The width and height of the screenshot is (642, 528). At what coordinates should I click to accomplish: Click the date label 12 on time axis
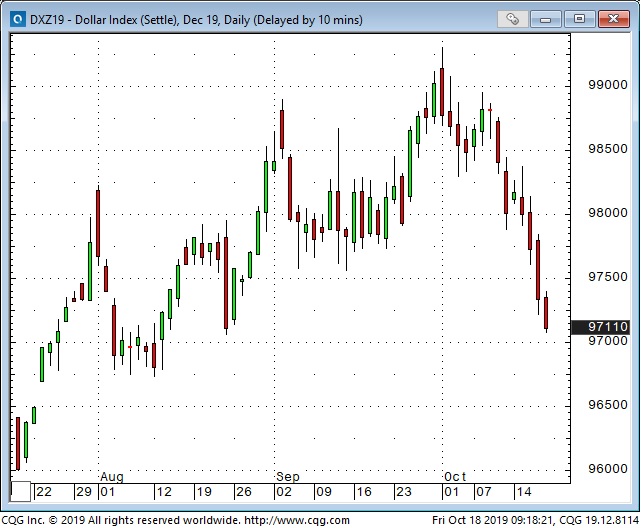164,492
